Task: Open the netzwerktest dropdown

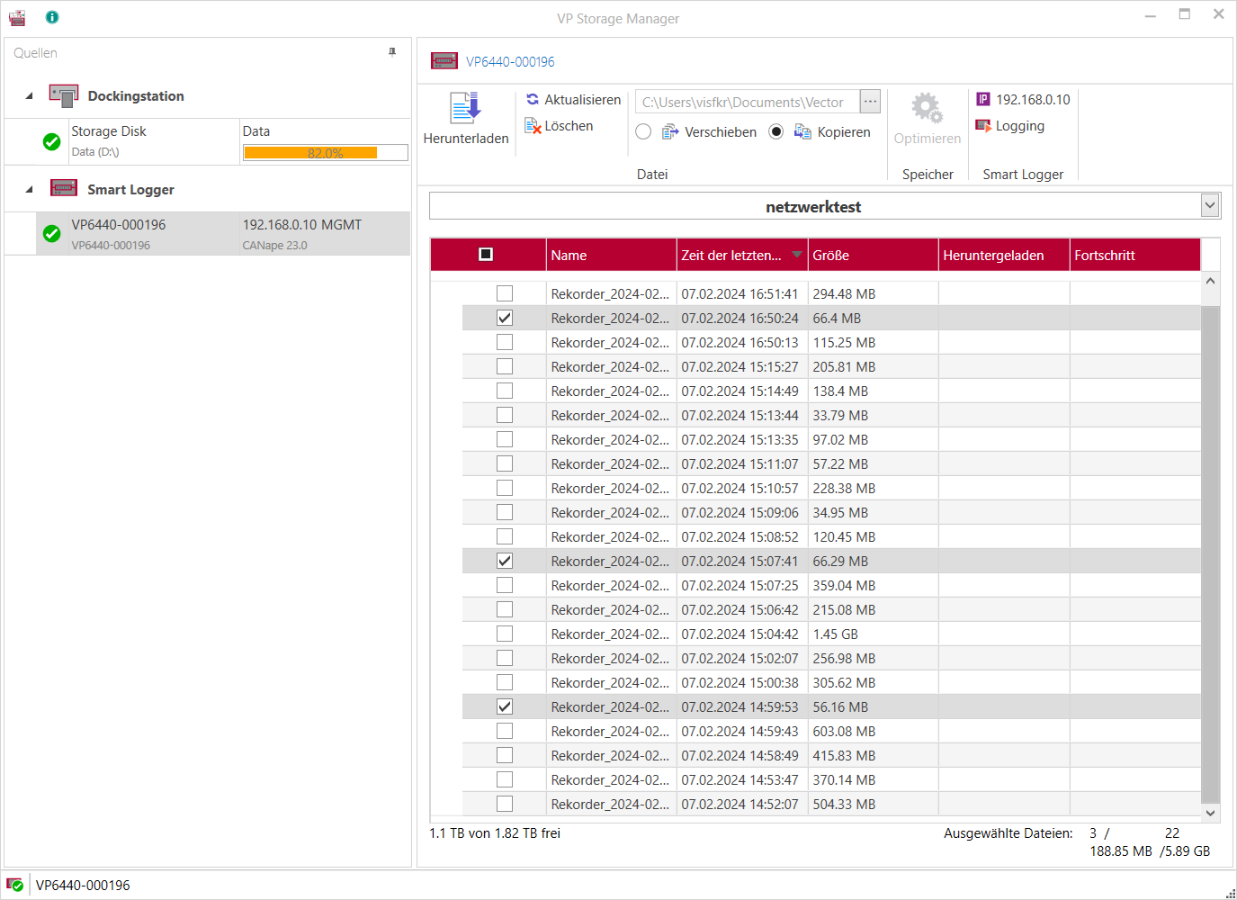Action: coord(1210,206)
